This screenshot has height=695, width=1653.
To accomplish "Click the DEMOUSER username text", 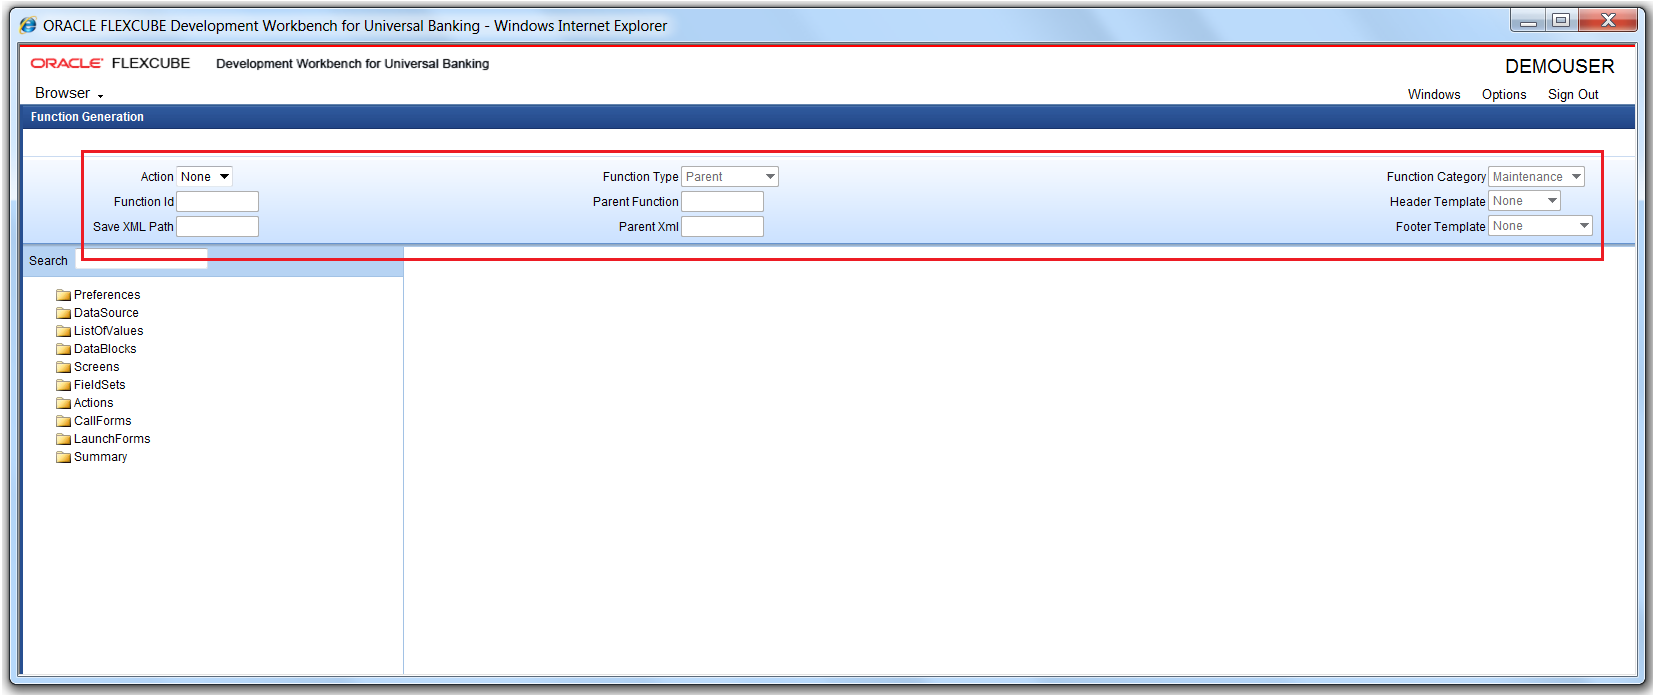I will 1560,66.
